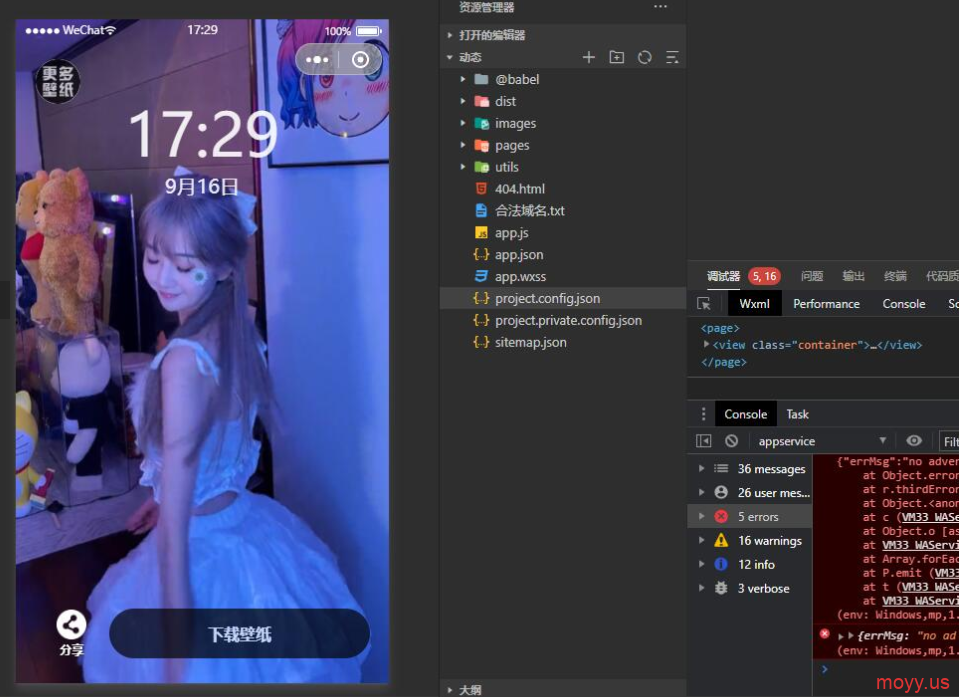Viewport: 959px width, 697px height.
Task: Open app.json in the file tree
Action: 518,255
